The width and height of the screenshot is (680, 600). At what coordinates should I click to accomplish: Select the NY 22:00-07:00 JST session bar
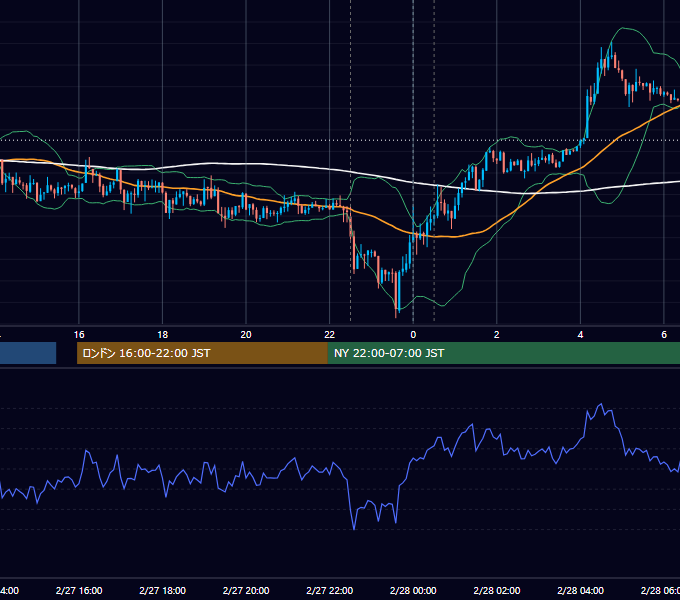pyautogui.click(x=503, y=353)
